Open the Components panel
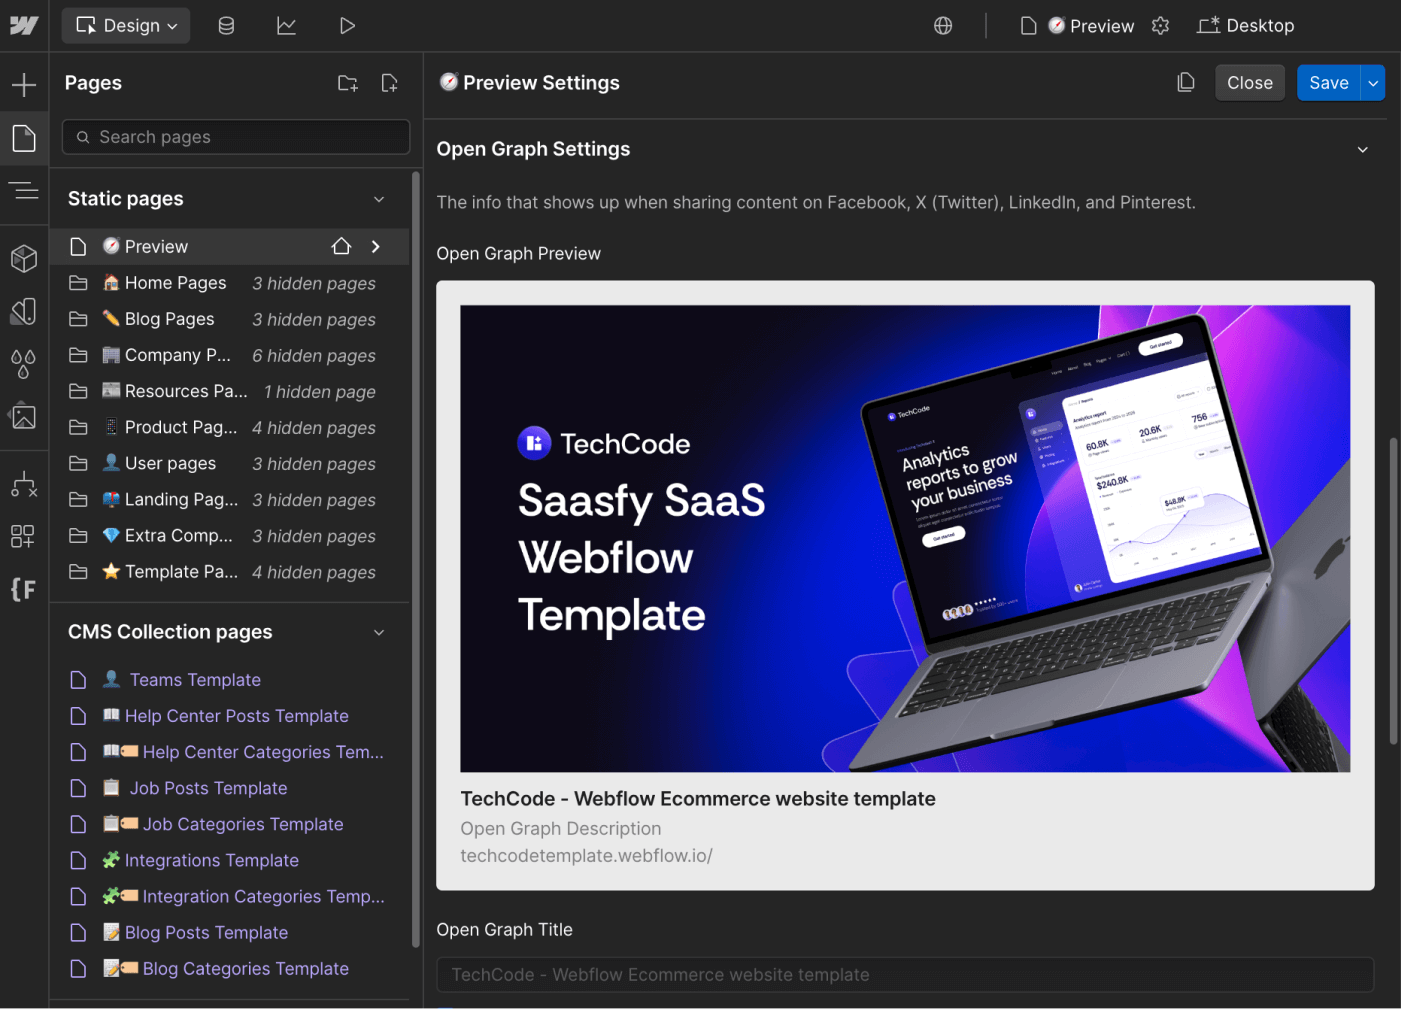The width and height of the screenshot is (1401, 1009). pos(24,258)
